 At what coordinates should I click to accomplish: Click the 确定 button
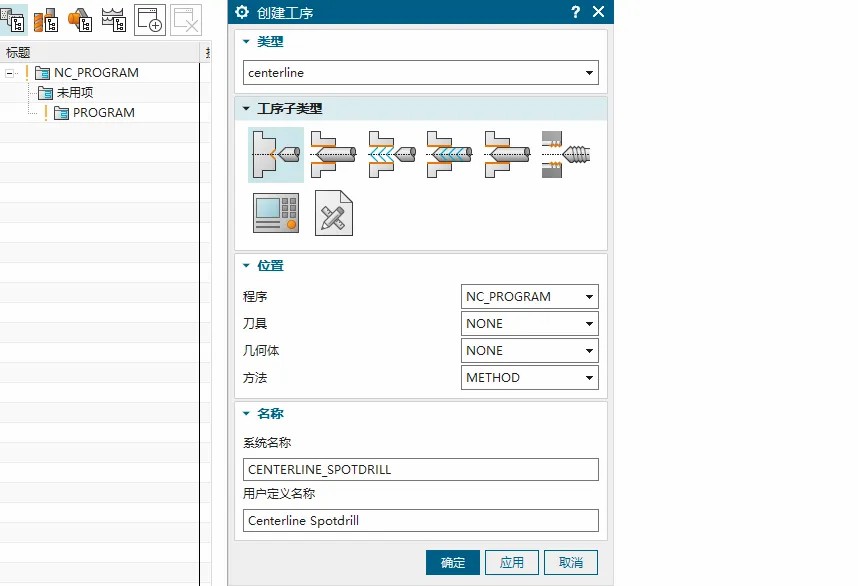(x=453, y=562)
